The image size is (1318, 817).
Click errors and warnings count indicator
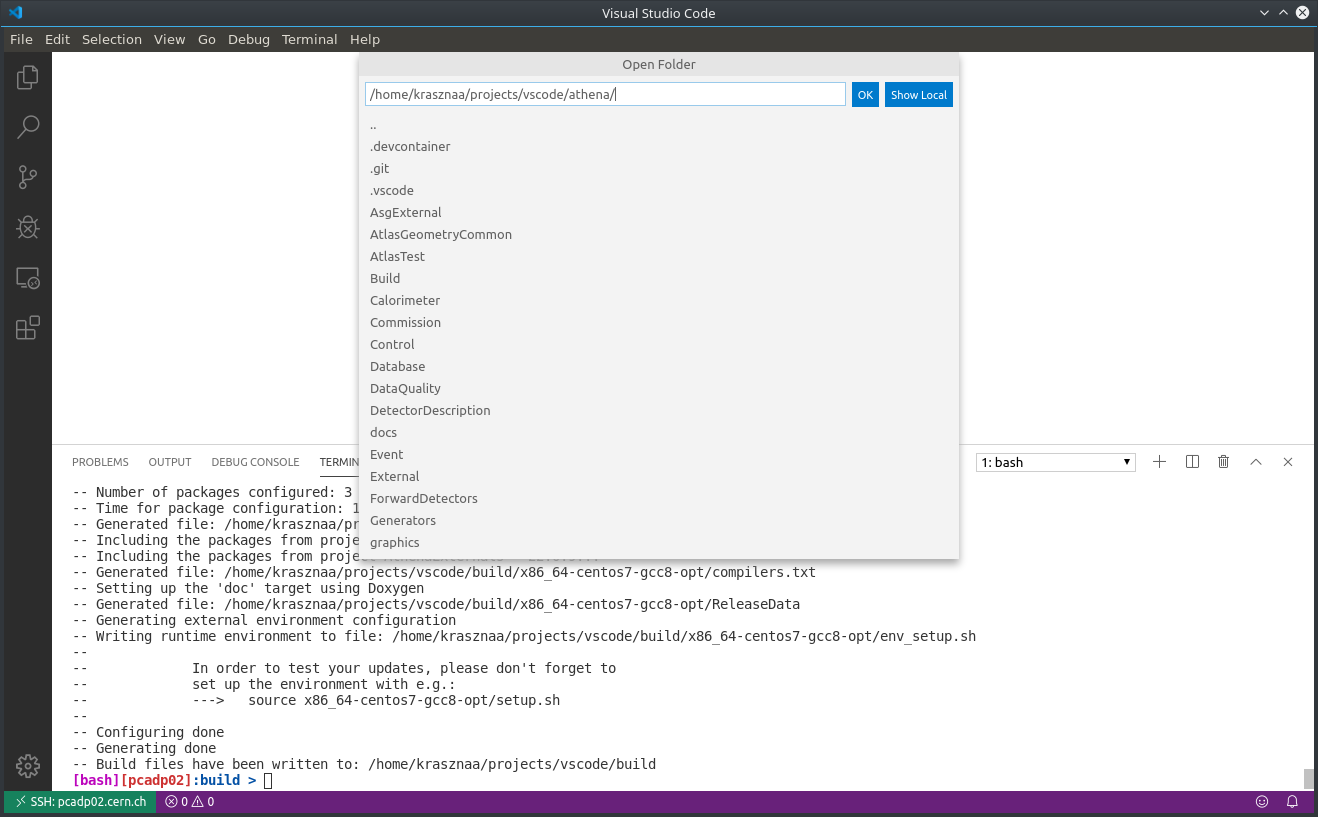189,802
